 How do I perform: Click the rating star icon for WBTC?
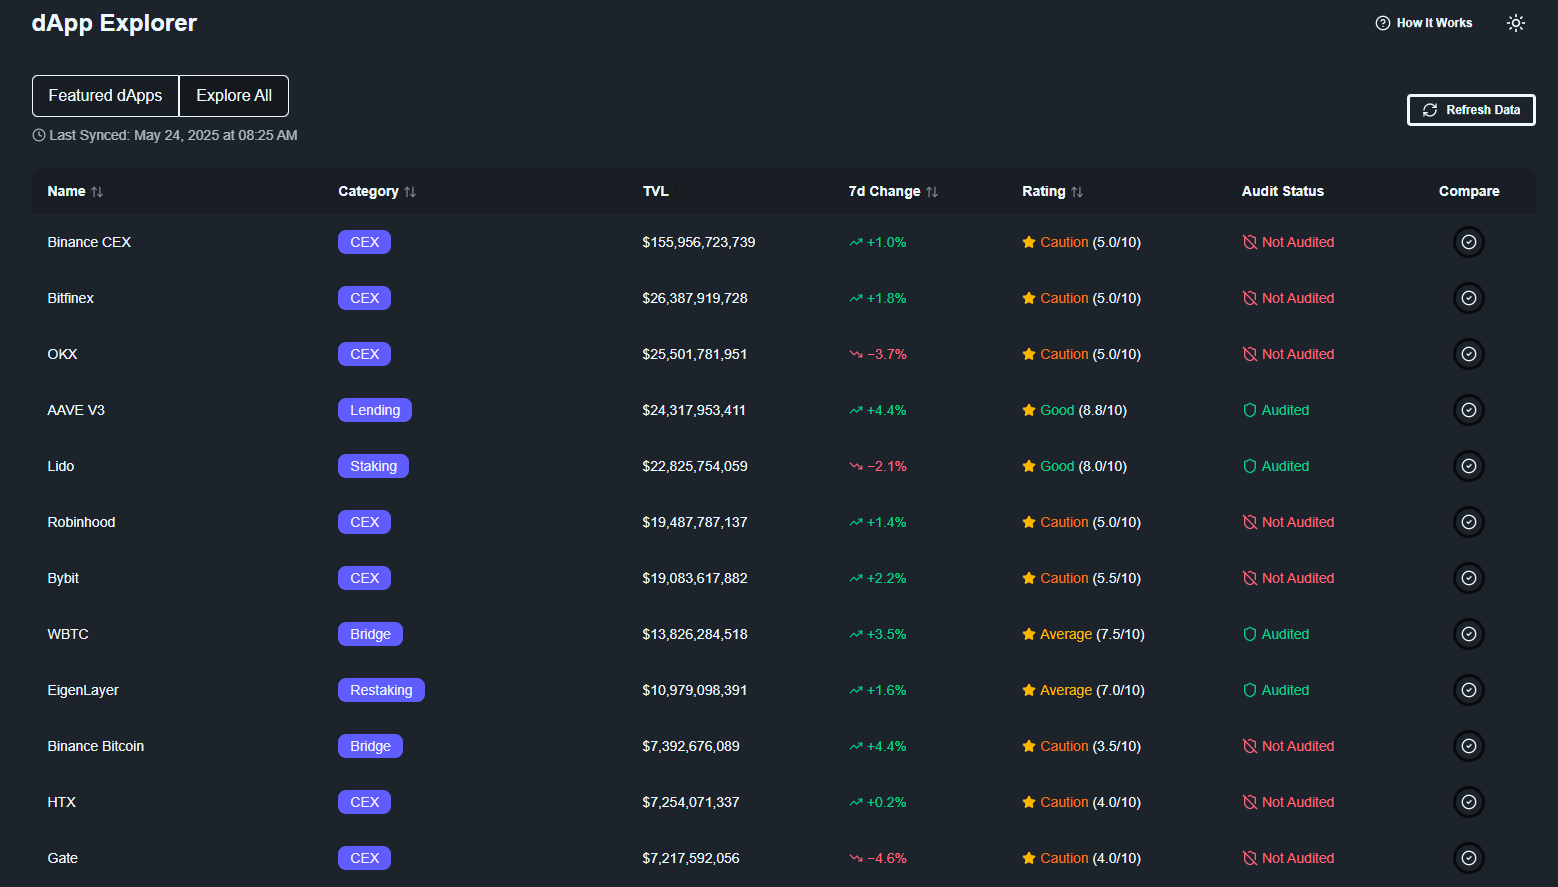[1029, 634]
